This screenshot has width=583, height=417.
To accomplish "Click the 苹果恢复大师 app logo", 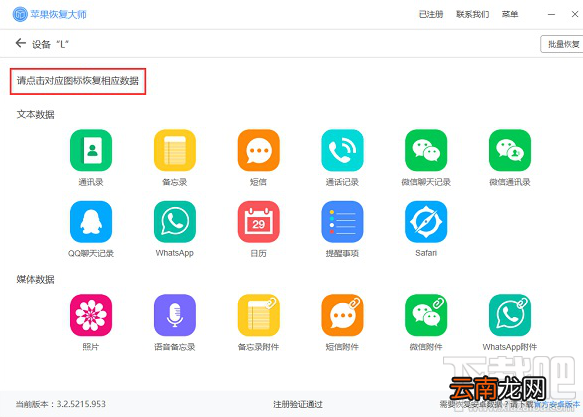I will (x=20, y=14).
